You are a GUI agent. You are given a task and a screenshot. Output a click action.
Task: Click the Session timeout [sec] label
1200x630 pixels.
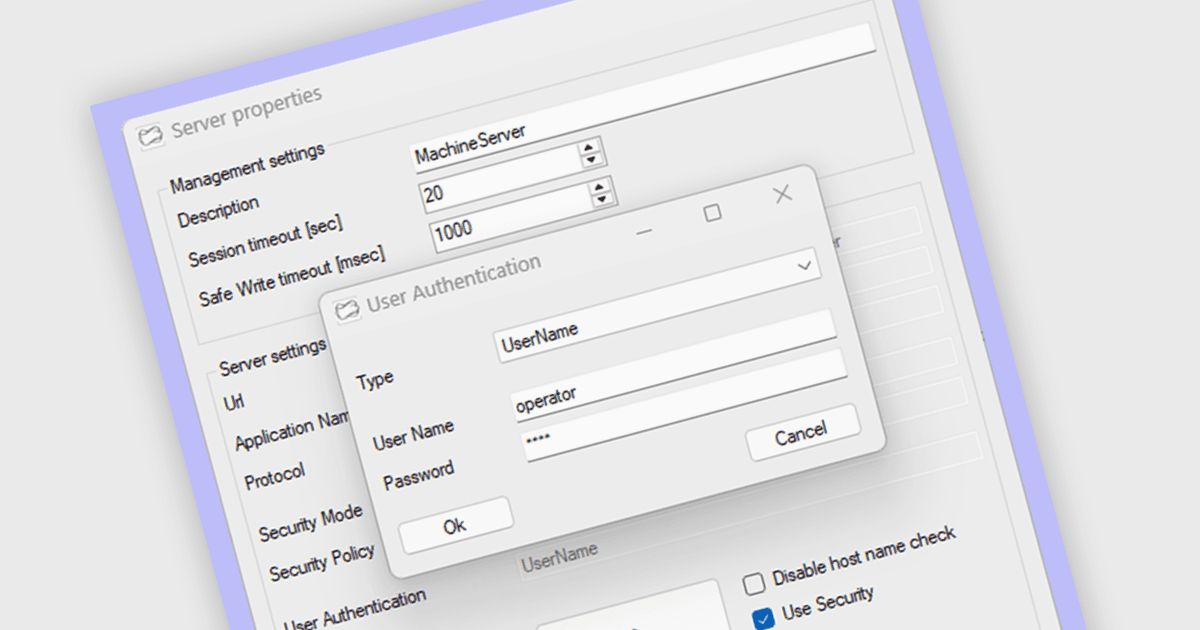click(x=266, y=240)
